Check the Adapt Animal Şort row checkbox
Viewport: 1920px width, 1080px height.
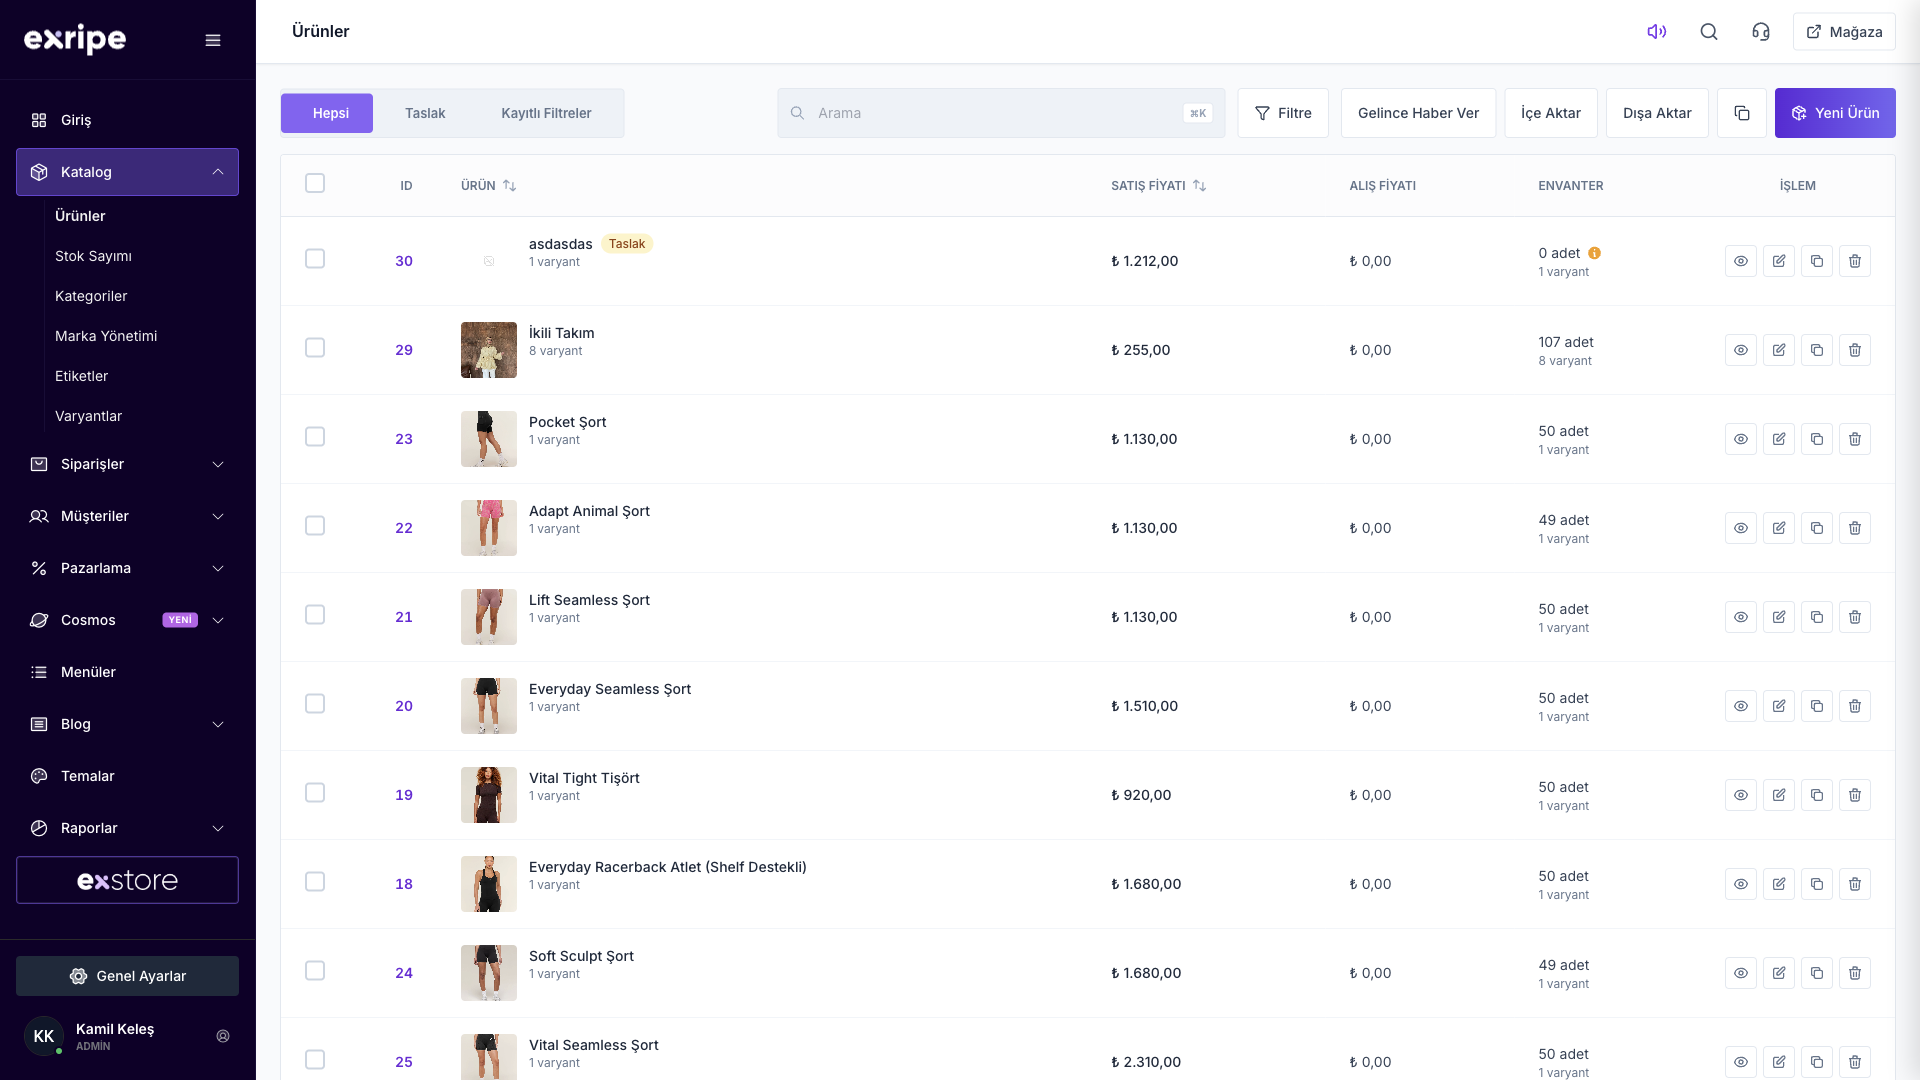pyautogui.click(x=315, y=526)
